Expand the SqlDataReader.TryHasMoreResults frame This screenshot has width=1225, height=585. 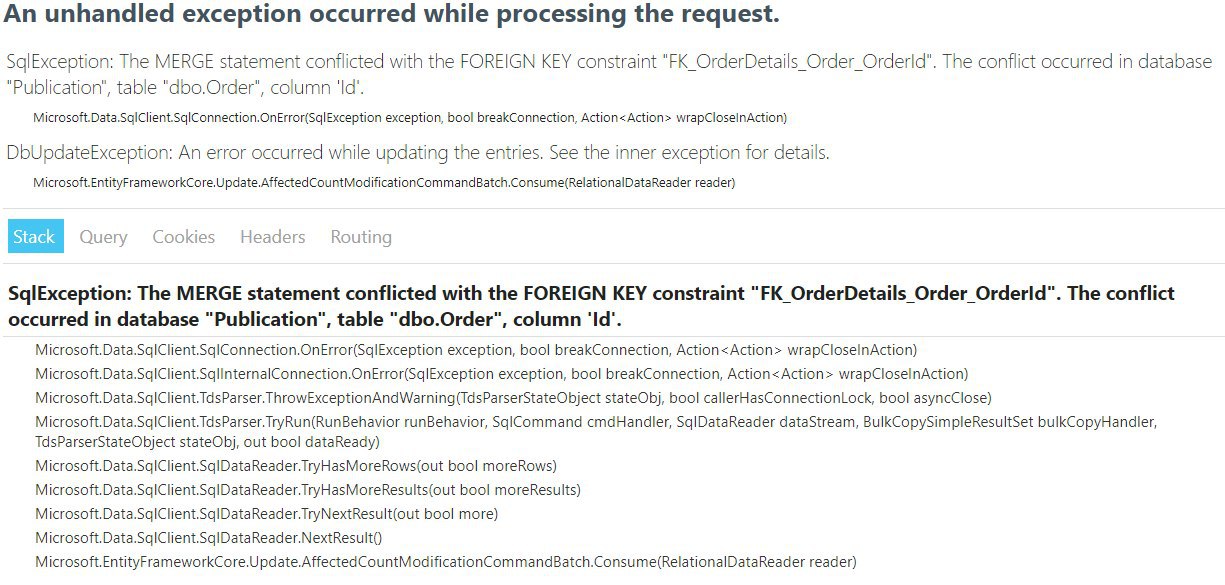(x=308, y=490)
